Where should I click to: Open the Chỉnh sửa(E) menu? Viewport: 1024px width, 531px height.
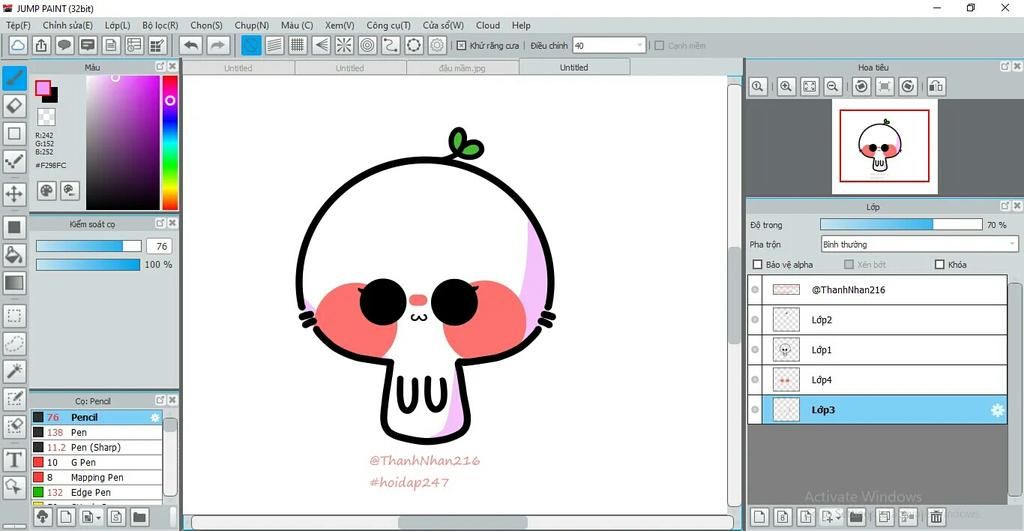click(68, 25)
